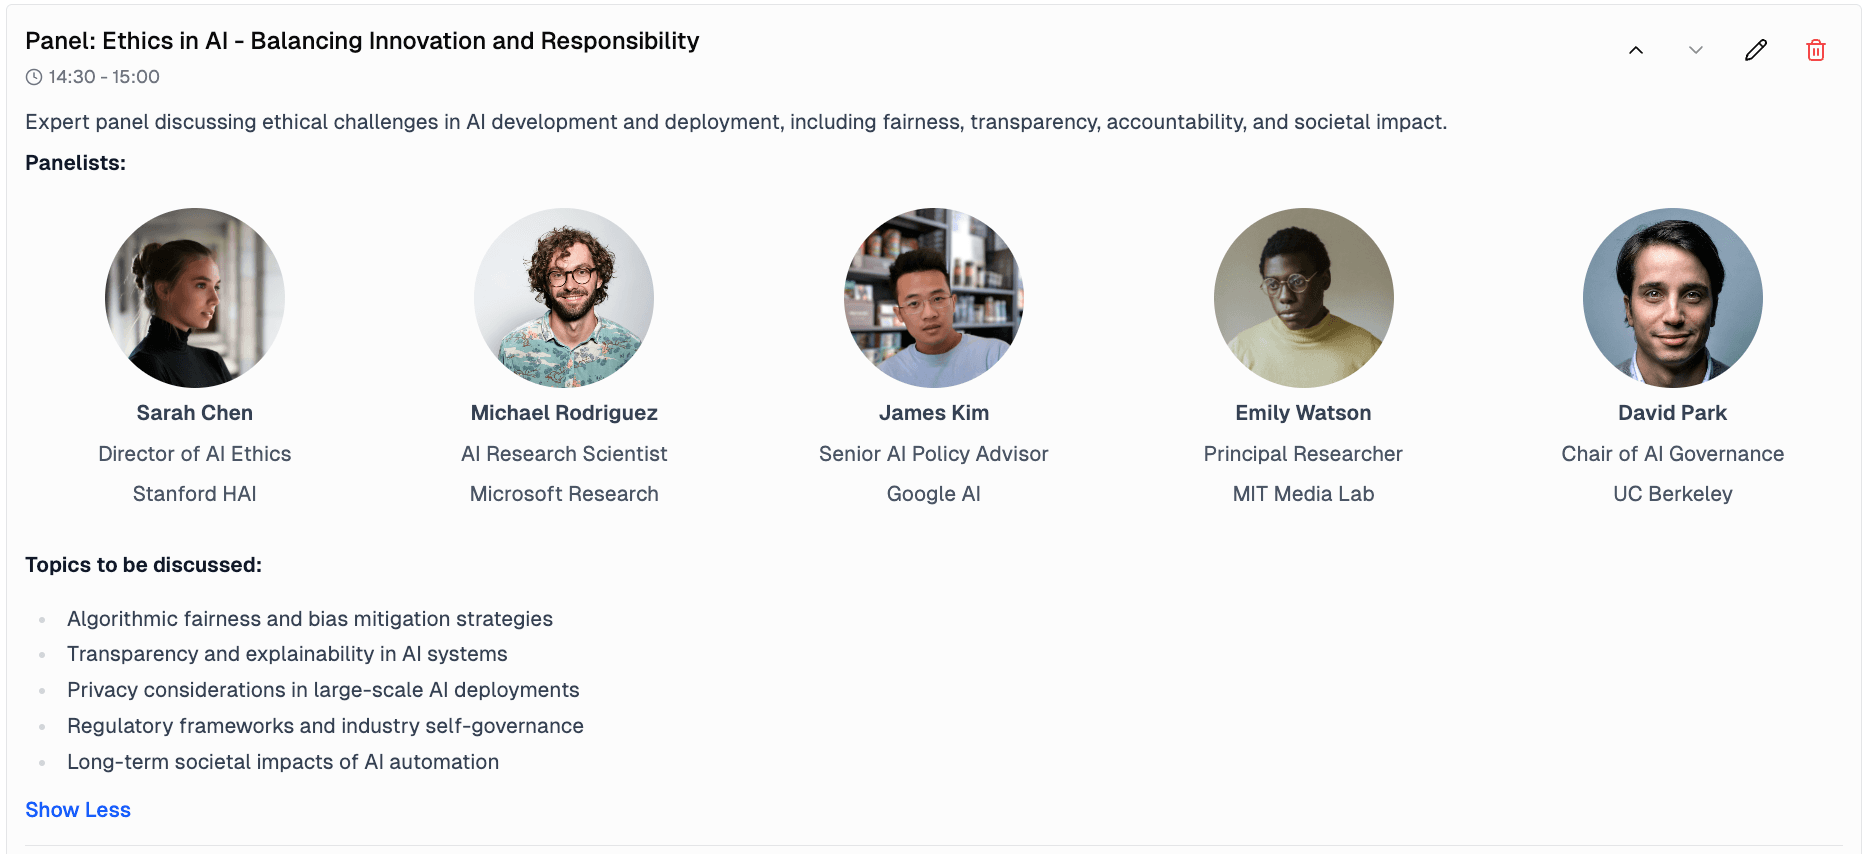Click the downward chevron icon in the header
The image size is (1872, 854).
pos(1694,49)
